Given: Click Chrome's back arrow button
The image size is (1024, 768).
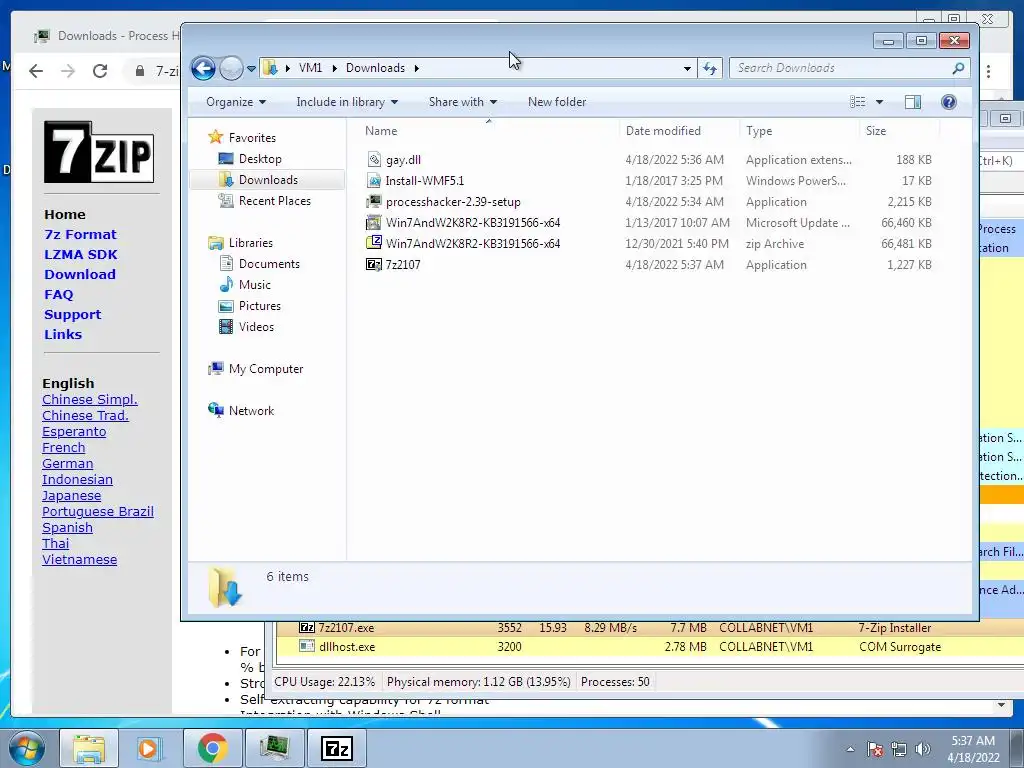Looking at the screenshot, I should click(36, 71).
